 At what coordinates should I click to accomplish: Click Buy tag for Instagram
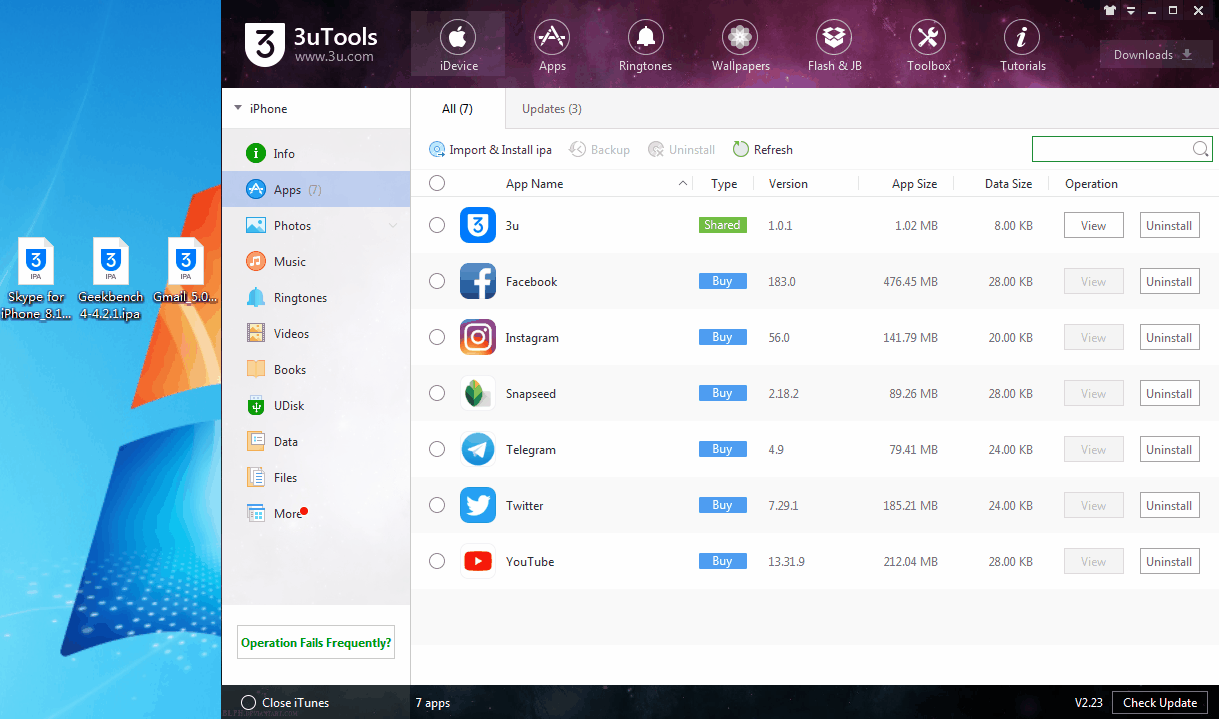[x=722, y=337]
